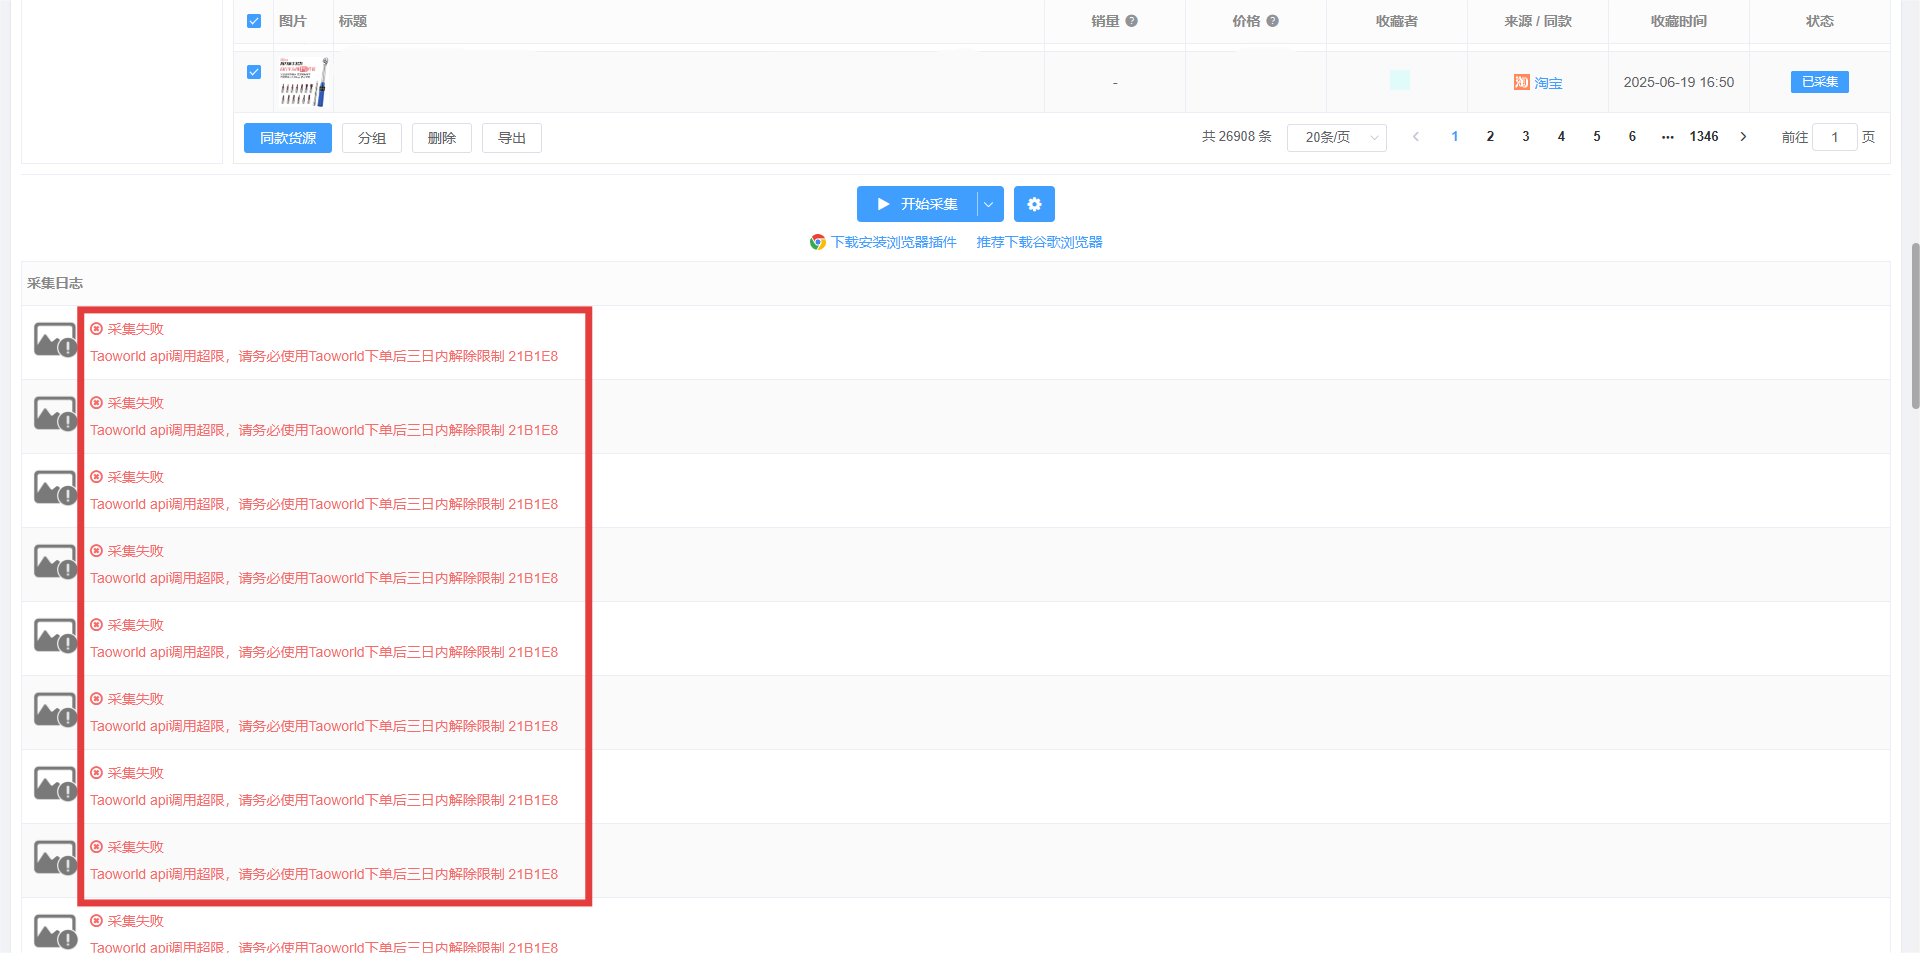The image size is (1920, 953).
Task: Open collection settings gear button
Action: [x=1034, y=204]
